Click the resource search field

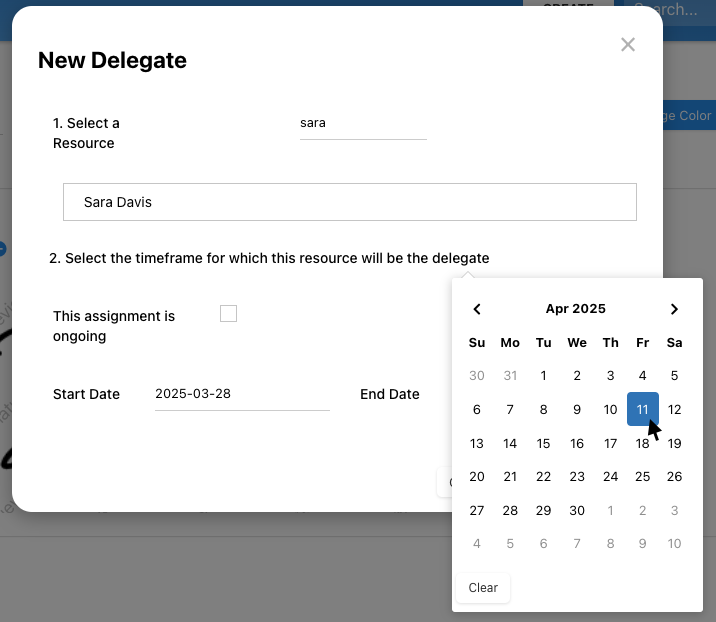point(362,124)
